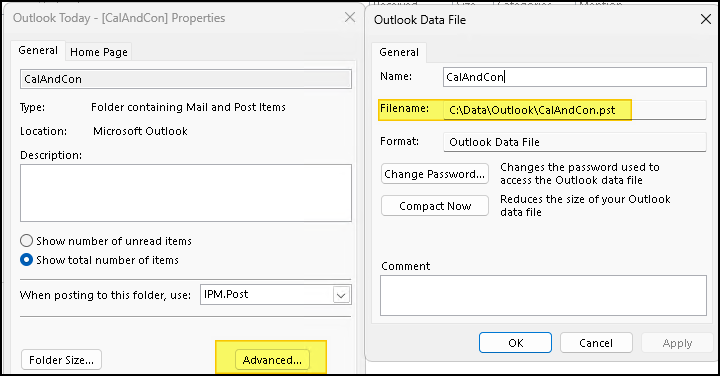The width and height of the screenshot is (720, 376).
Task: Close the Outlook Today Properties dialog
Action: pyautogui.click(x=350, y=17)
